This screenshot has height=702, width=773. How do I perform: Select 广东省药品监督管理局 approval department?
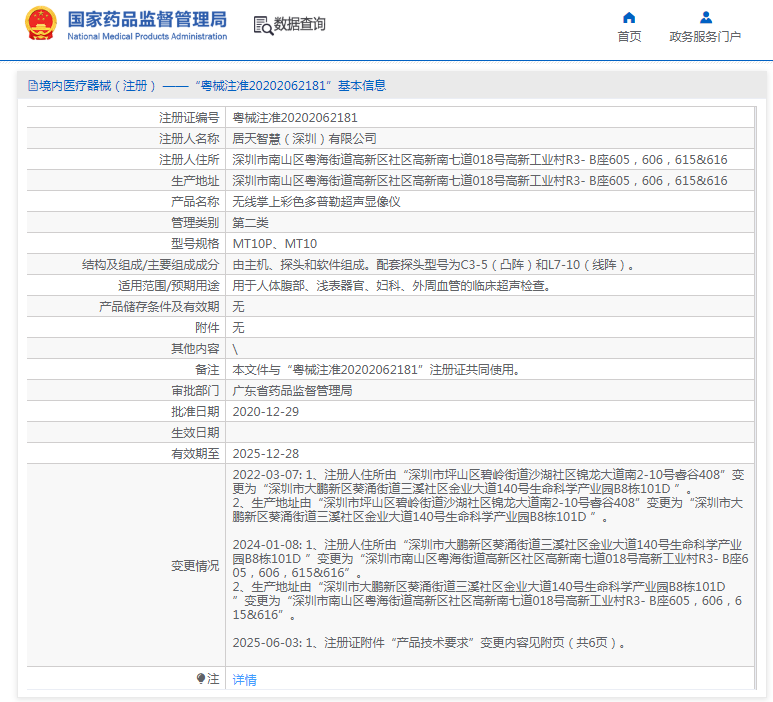coord(292,391)
